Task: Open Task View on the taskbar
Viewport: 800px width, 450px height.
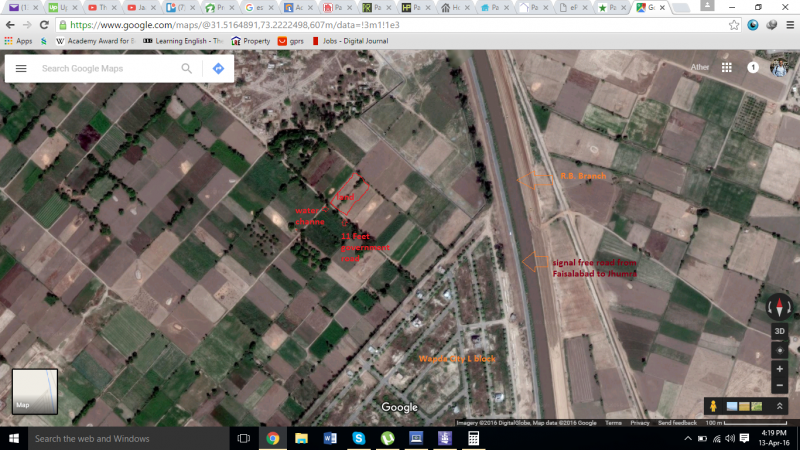Action: 244,438
